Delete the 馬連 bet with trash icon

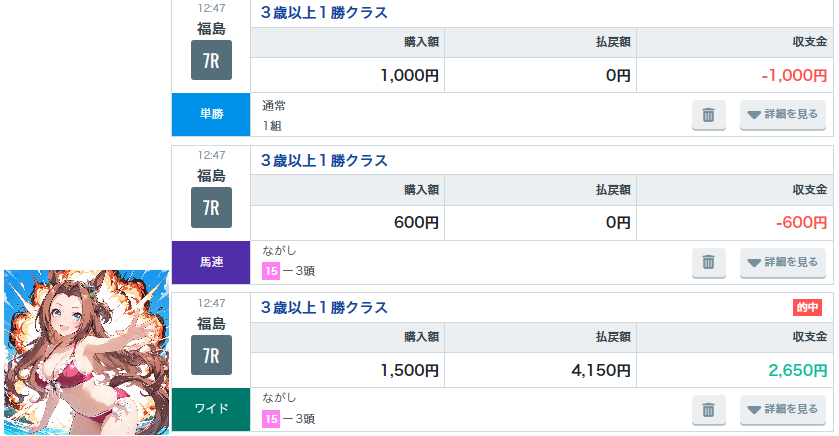point(708,262)
